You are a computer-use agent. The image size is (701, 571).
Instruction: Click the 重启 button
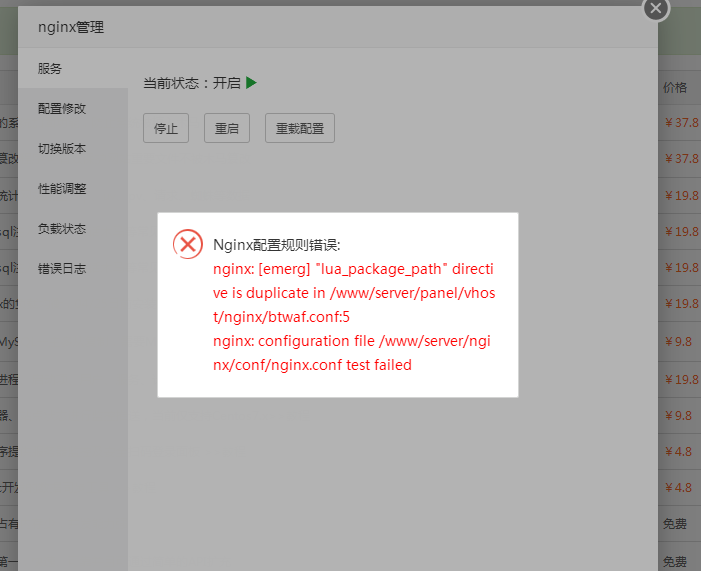pos(227,128)
